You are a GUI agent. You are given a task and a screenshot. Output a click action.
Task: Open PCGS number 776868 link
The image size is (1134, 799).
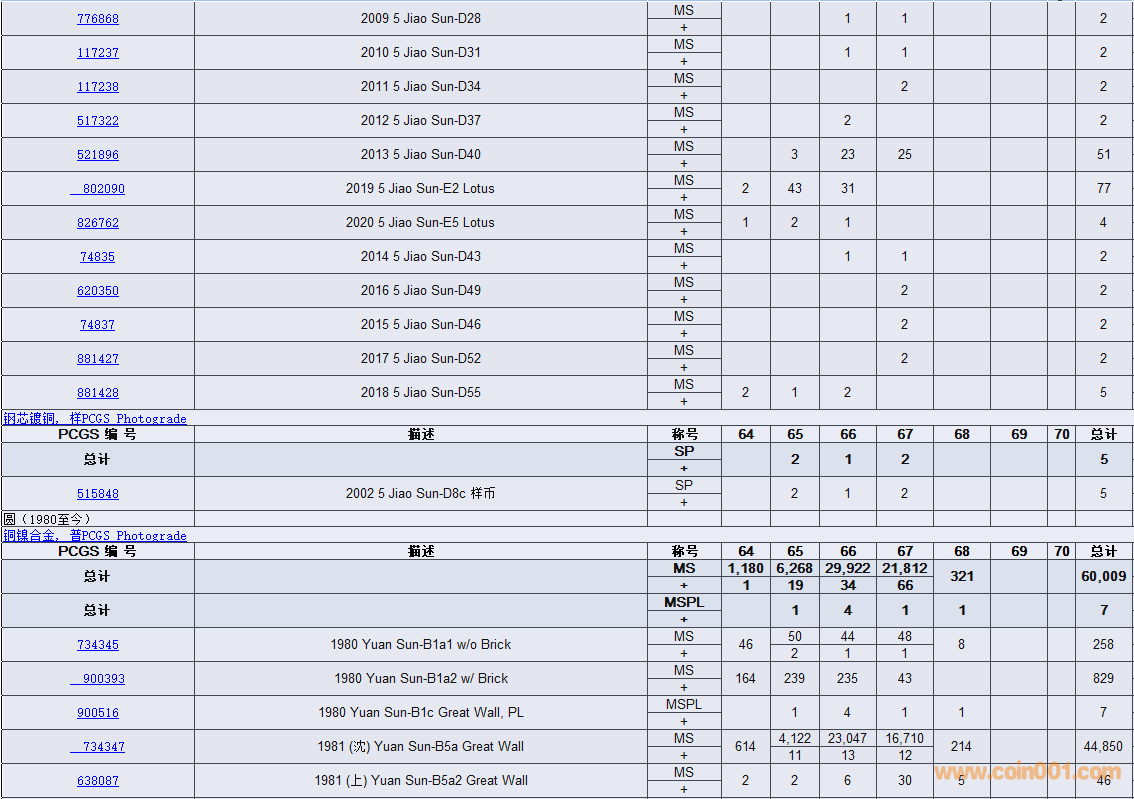pyautogui.click(x=97, y=19)
